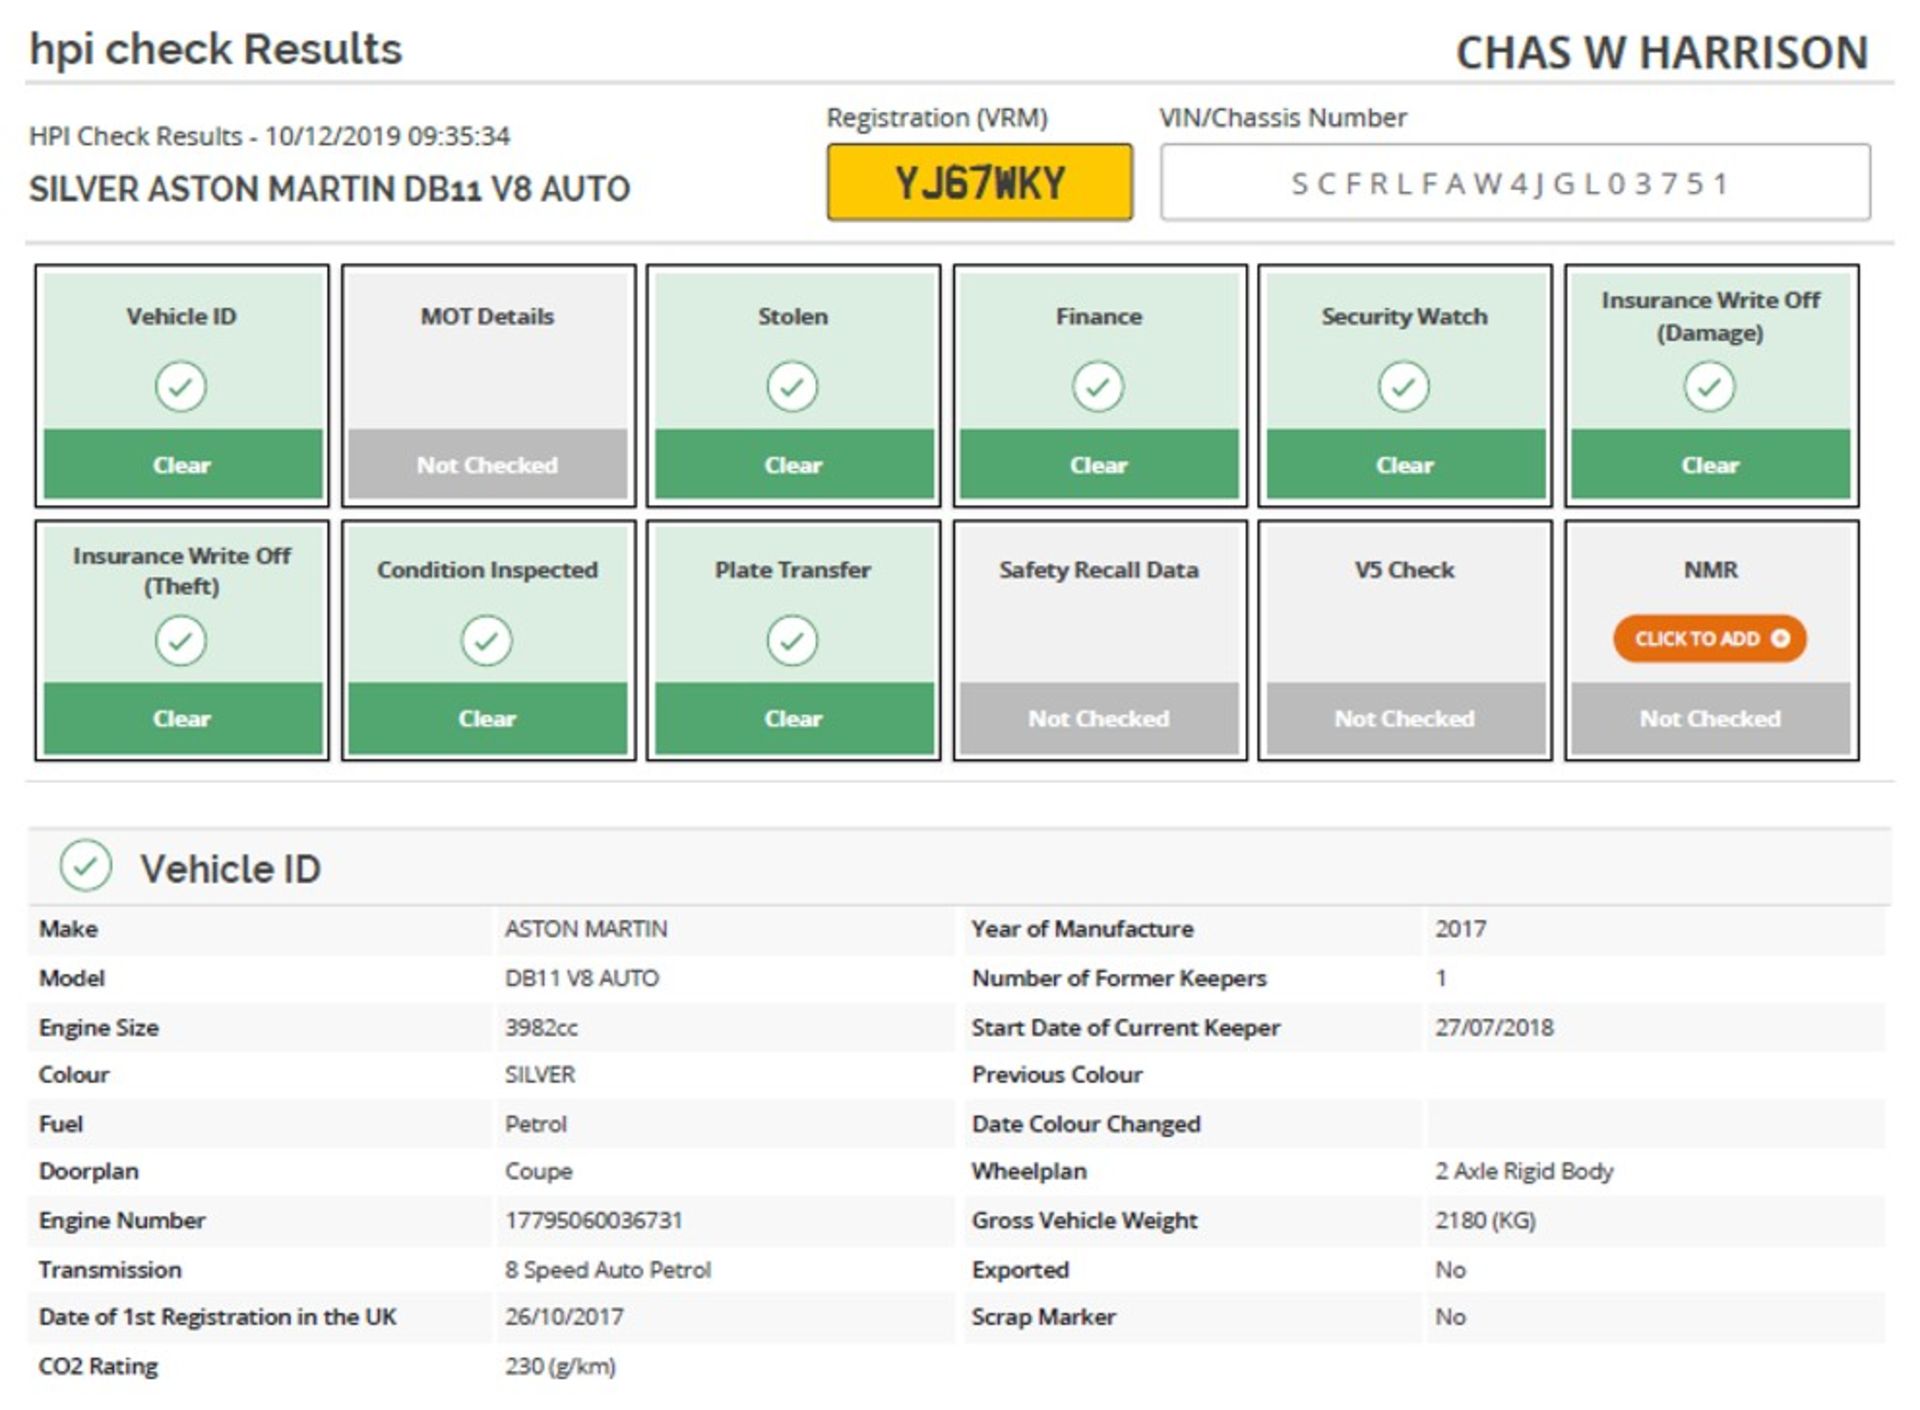Click the NMR tile title
Screen dimensions: 1920x1410
[1710, 570]
